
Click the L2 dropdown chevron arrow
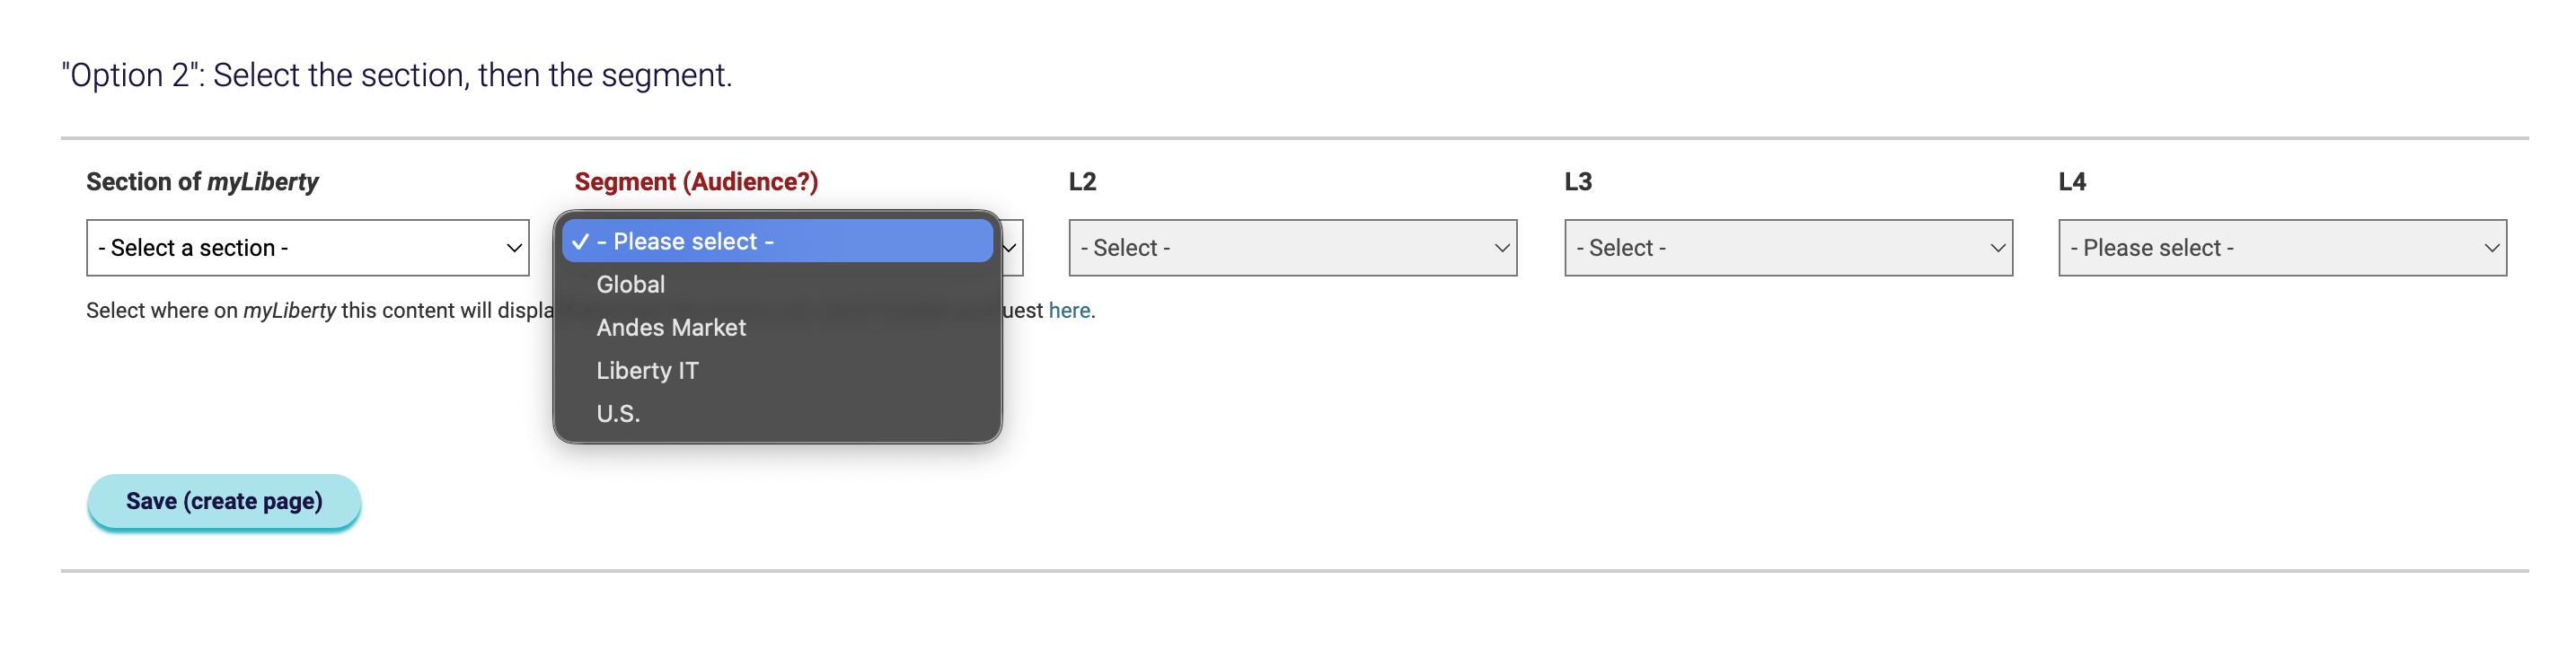coord(1501,248)
